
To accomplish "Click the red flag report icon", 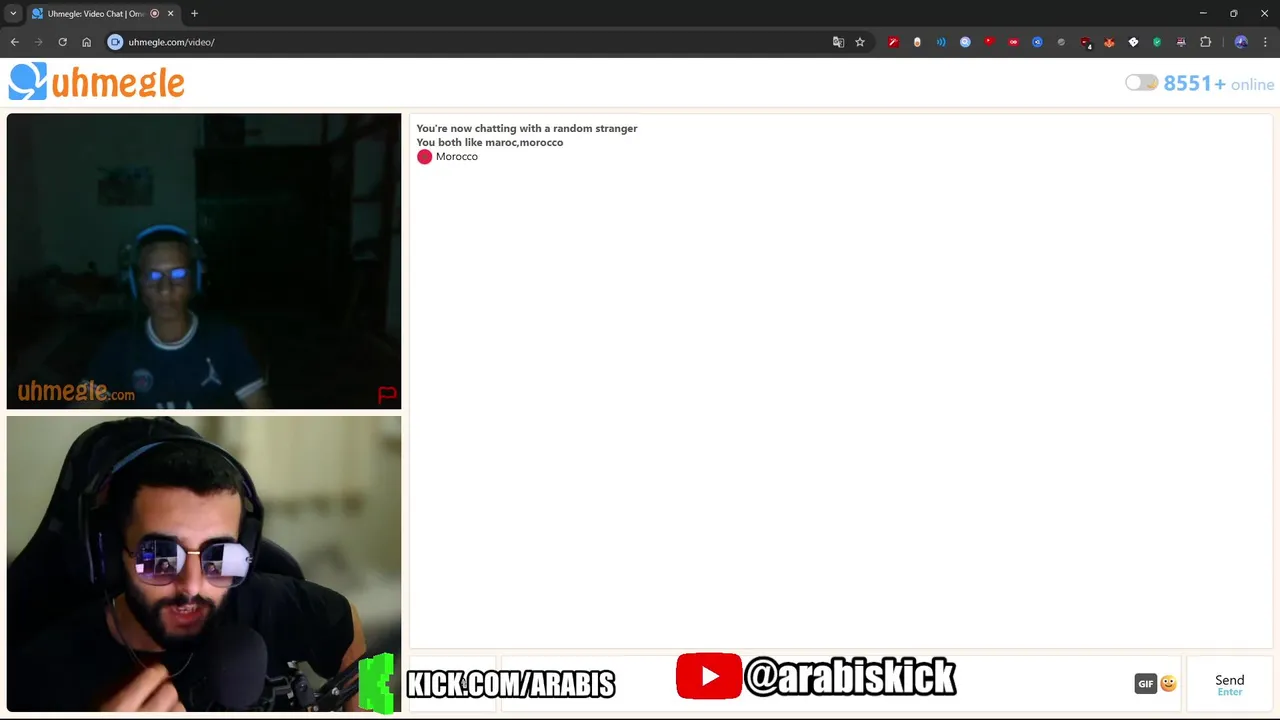I will click(387, 395).
